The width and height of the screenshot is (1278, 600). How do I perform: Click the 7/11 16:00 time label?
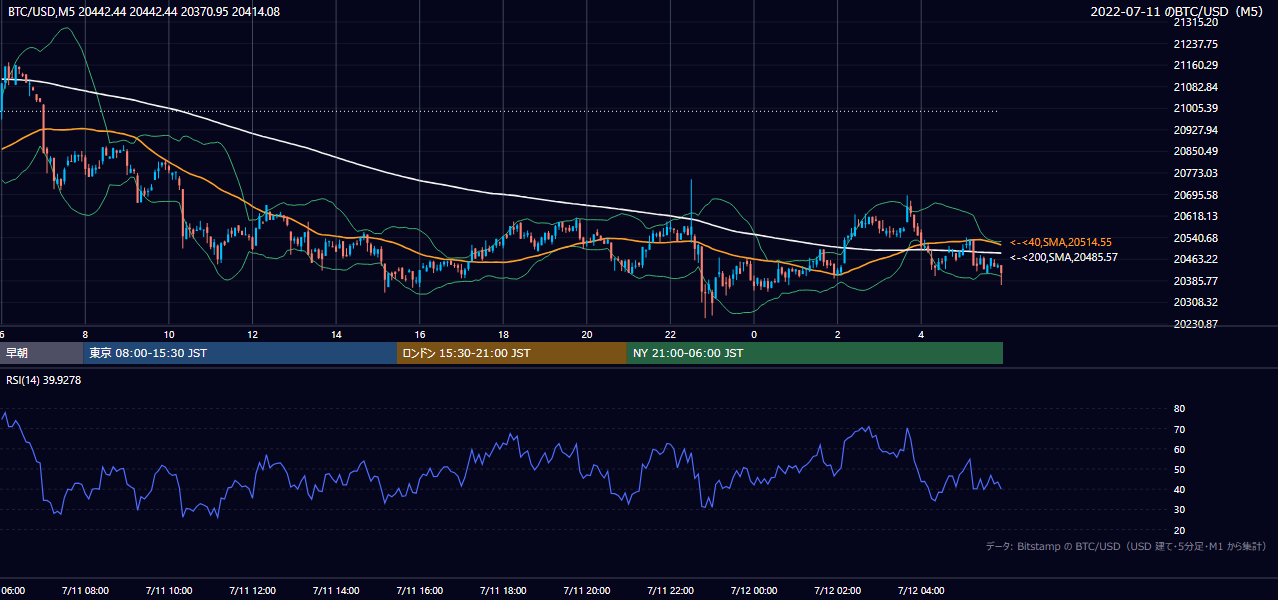(420, 591)
